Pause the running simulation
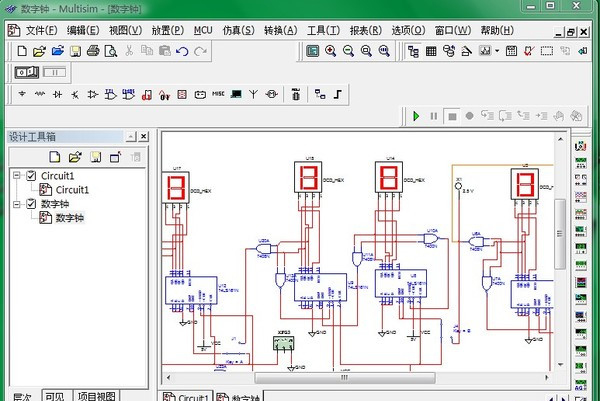Image resolution: width=600 pixels, height=401 pixels. tap(434, 116)
